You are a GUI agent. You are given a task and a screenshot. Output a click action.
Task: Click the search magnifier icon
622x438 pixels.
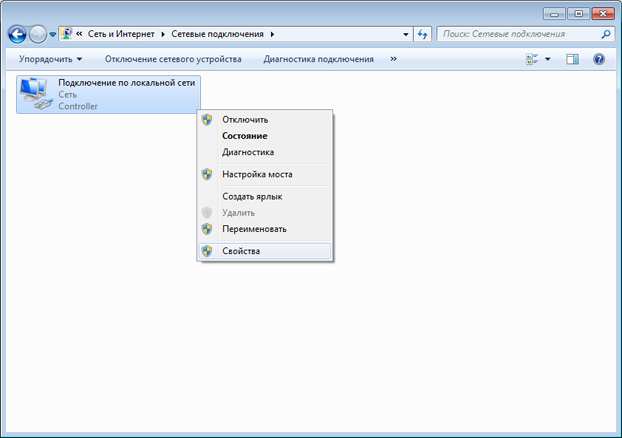tap(606, 34)
